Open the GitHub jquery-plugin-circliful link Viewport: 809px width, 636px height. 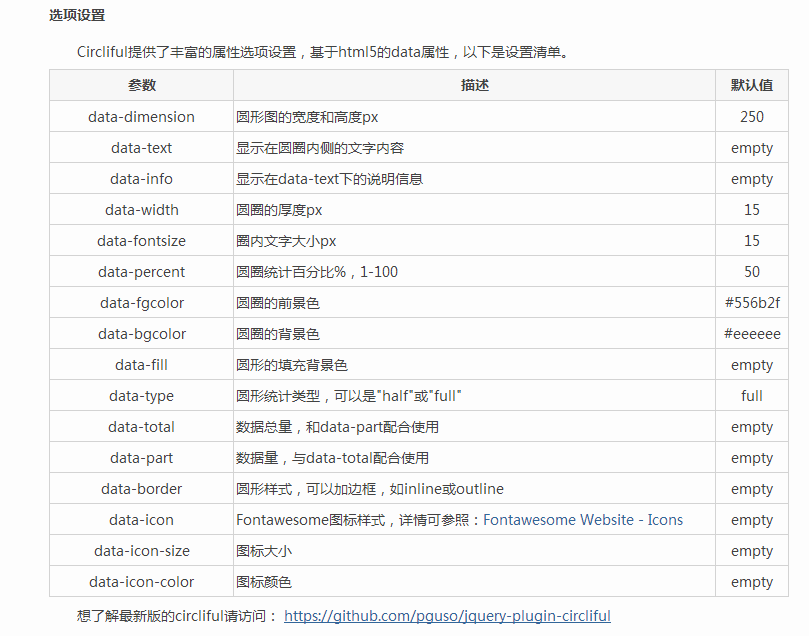447,616
